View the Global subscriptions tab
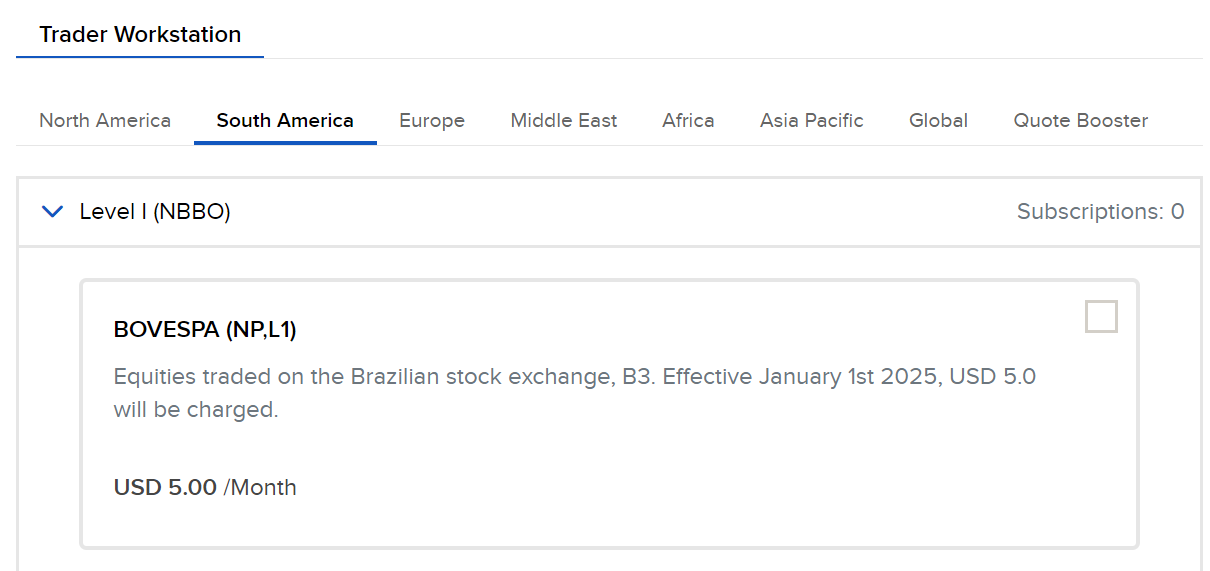This screenshot has width=1210, height=571. 938,121
